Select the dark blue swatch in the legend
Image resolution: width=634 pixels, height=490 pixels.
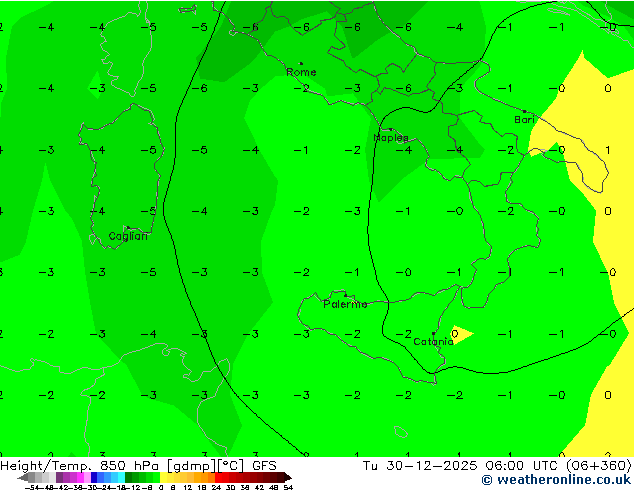(x=94, y=477)
